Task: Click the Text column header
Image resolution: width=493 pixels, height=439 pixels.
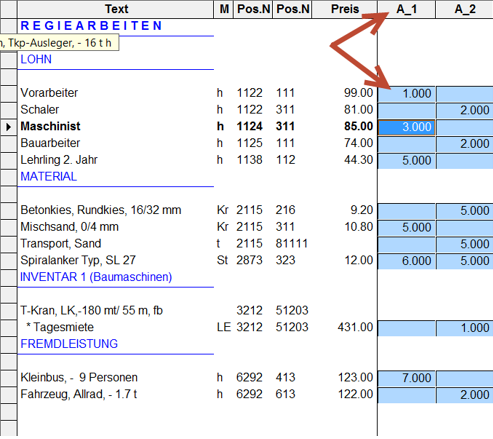Action: [116, 9]
